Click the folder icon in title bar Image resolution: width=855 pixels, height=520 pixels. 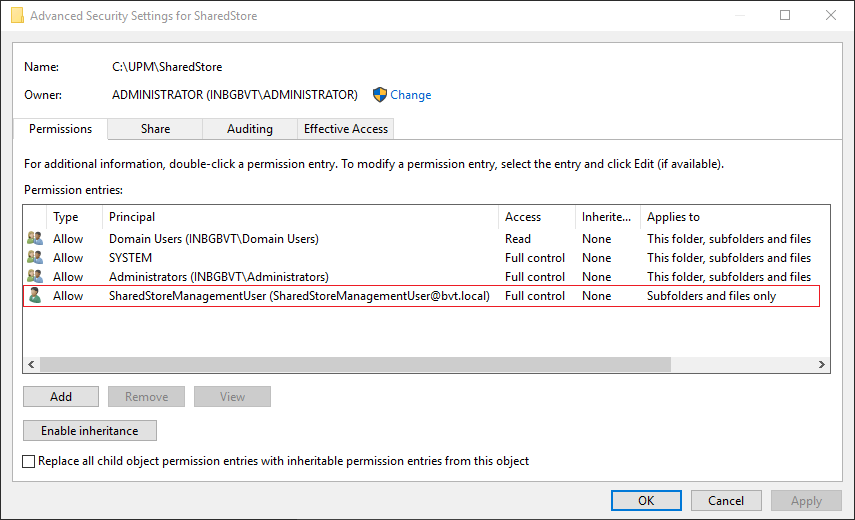click(17, 16)
